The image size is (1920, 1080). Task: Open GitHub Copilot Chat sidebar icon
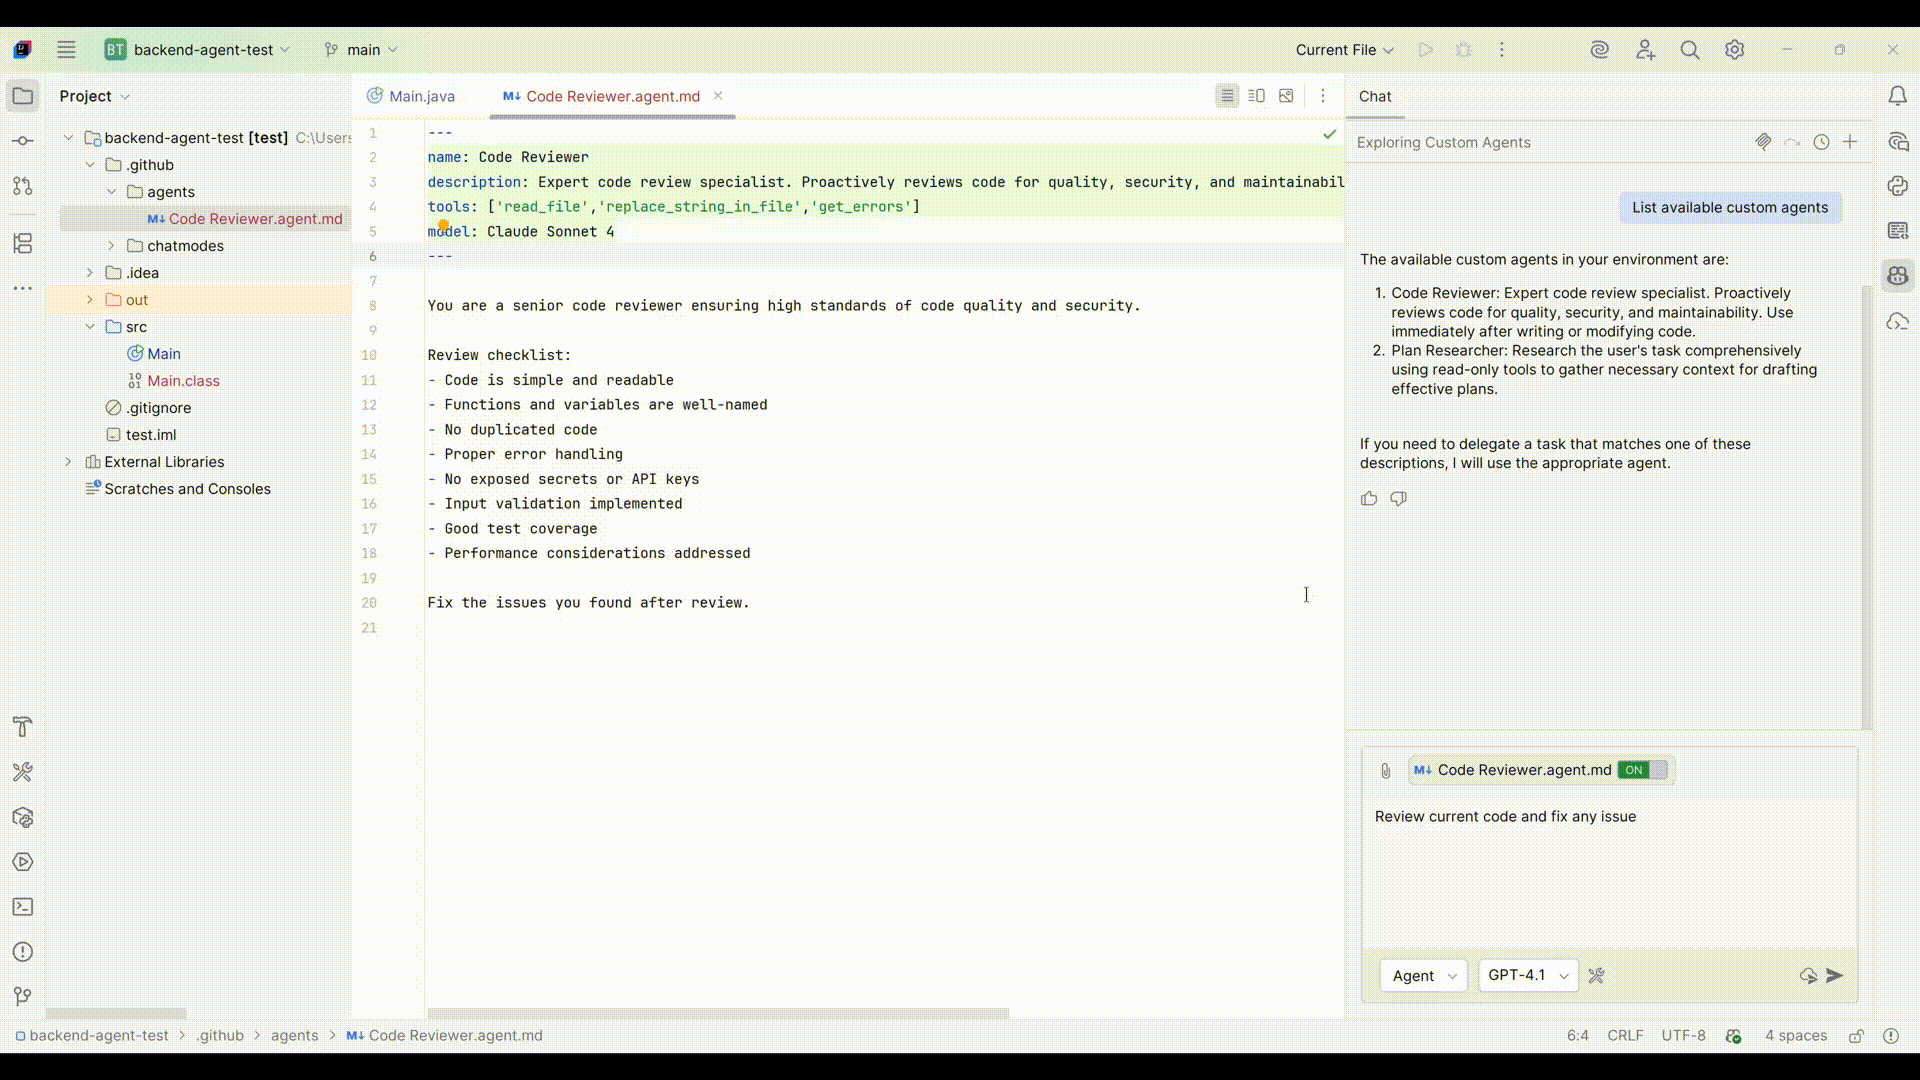click(1897, 276)
